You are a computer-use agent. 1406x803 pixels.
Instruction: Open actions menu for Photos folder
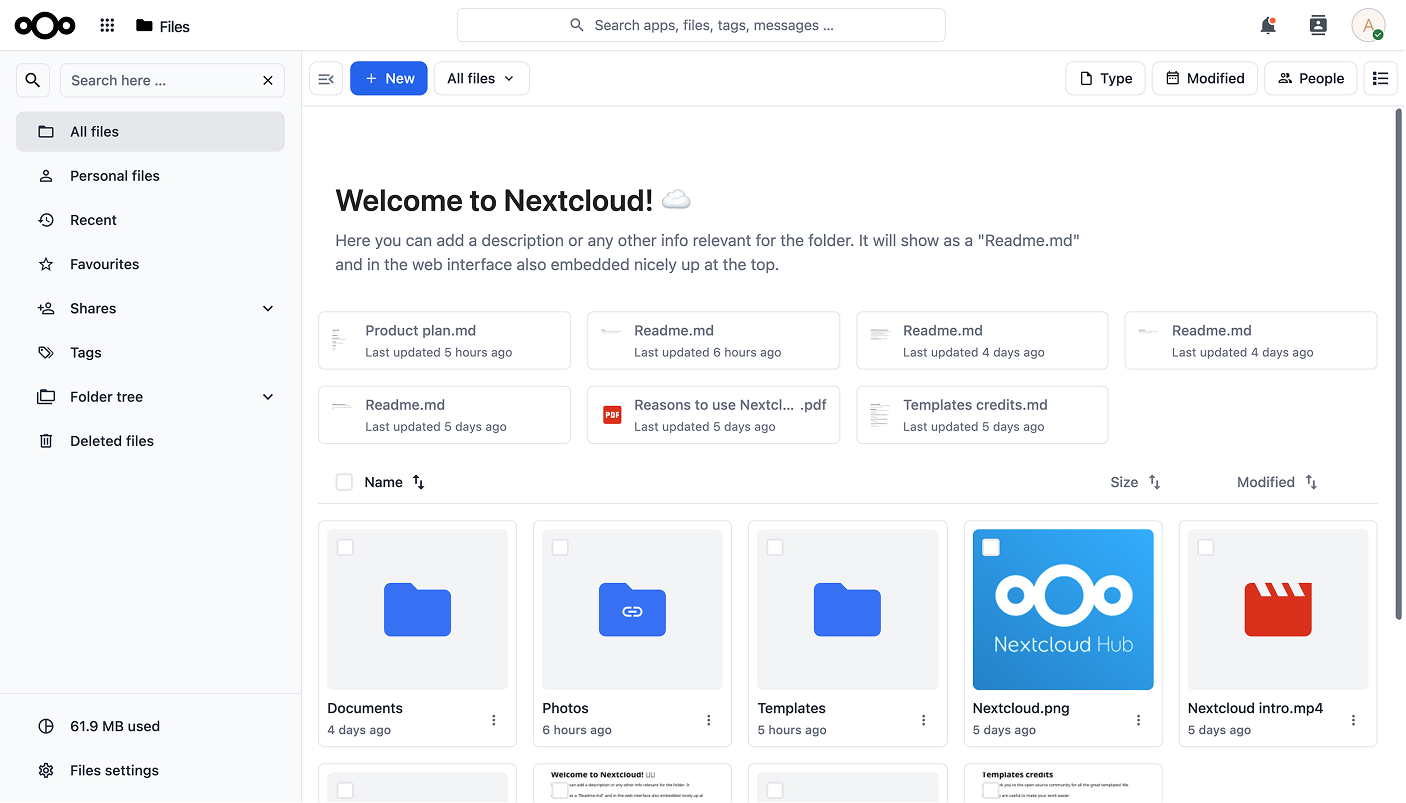click(709, 720)
